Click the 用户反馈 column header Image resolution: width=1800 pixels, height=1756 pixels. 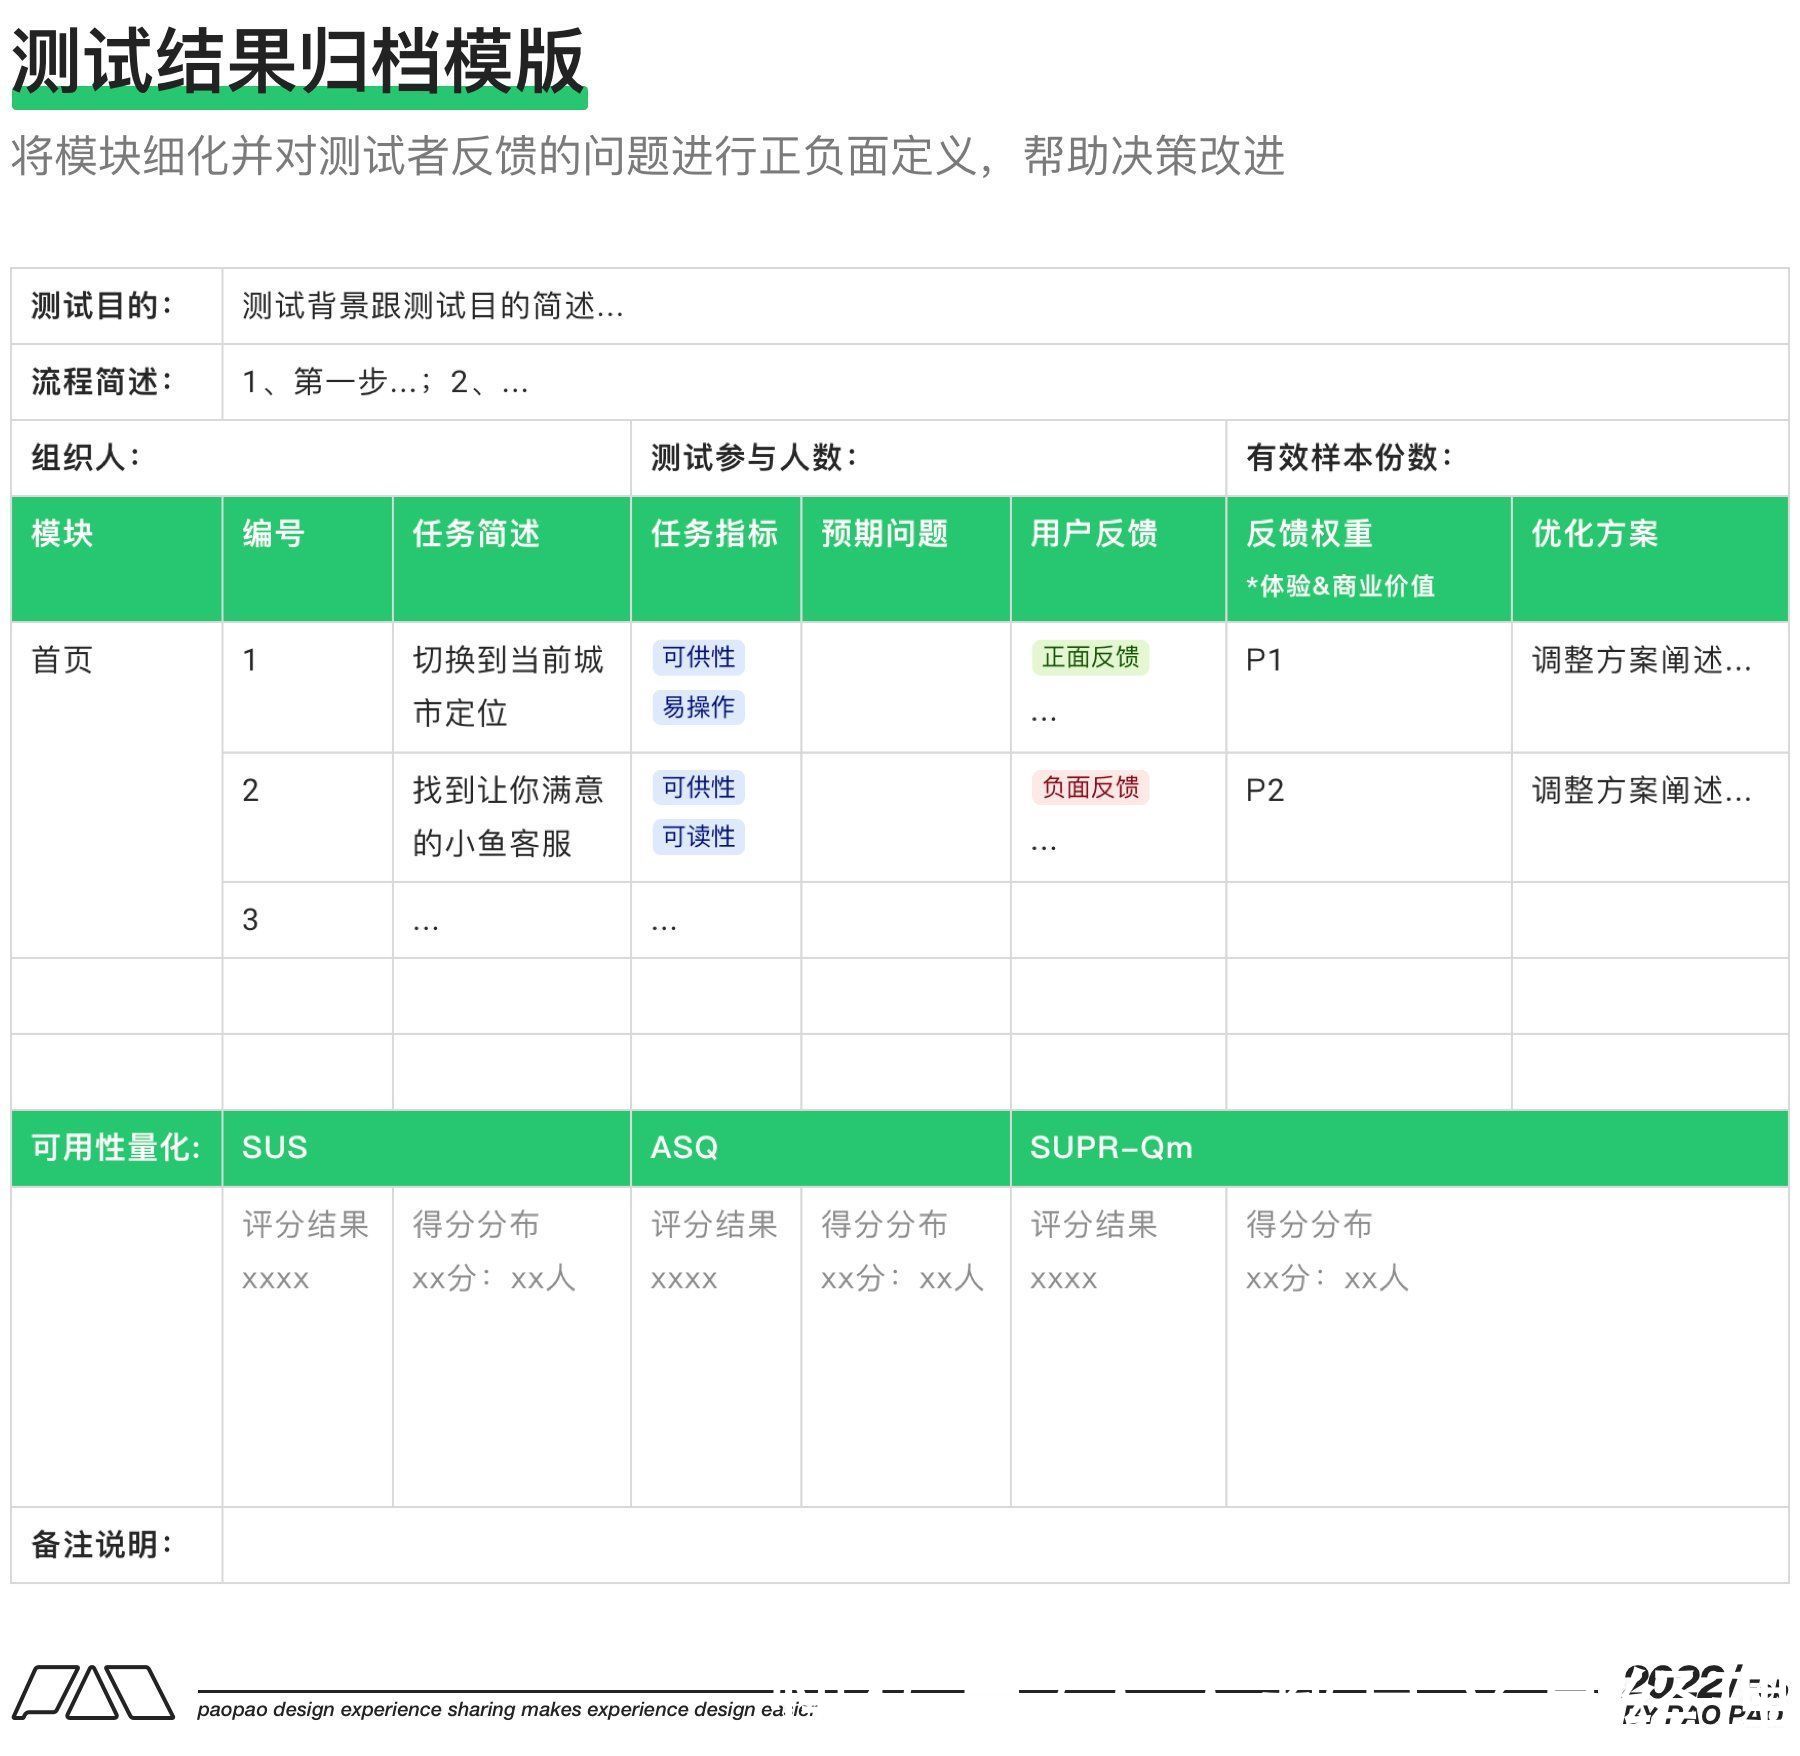(1118, 558)
